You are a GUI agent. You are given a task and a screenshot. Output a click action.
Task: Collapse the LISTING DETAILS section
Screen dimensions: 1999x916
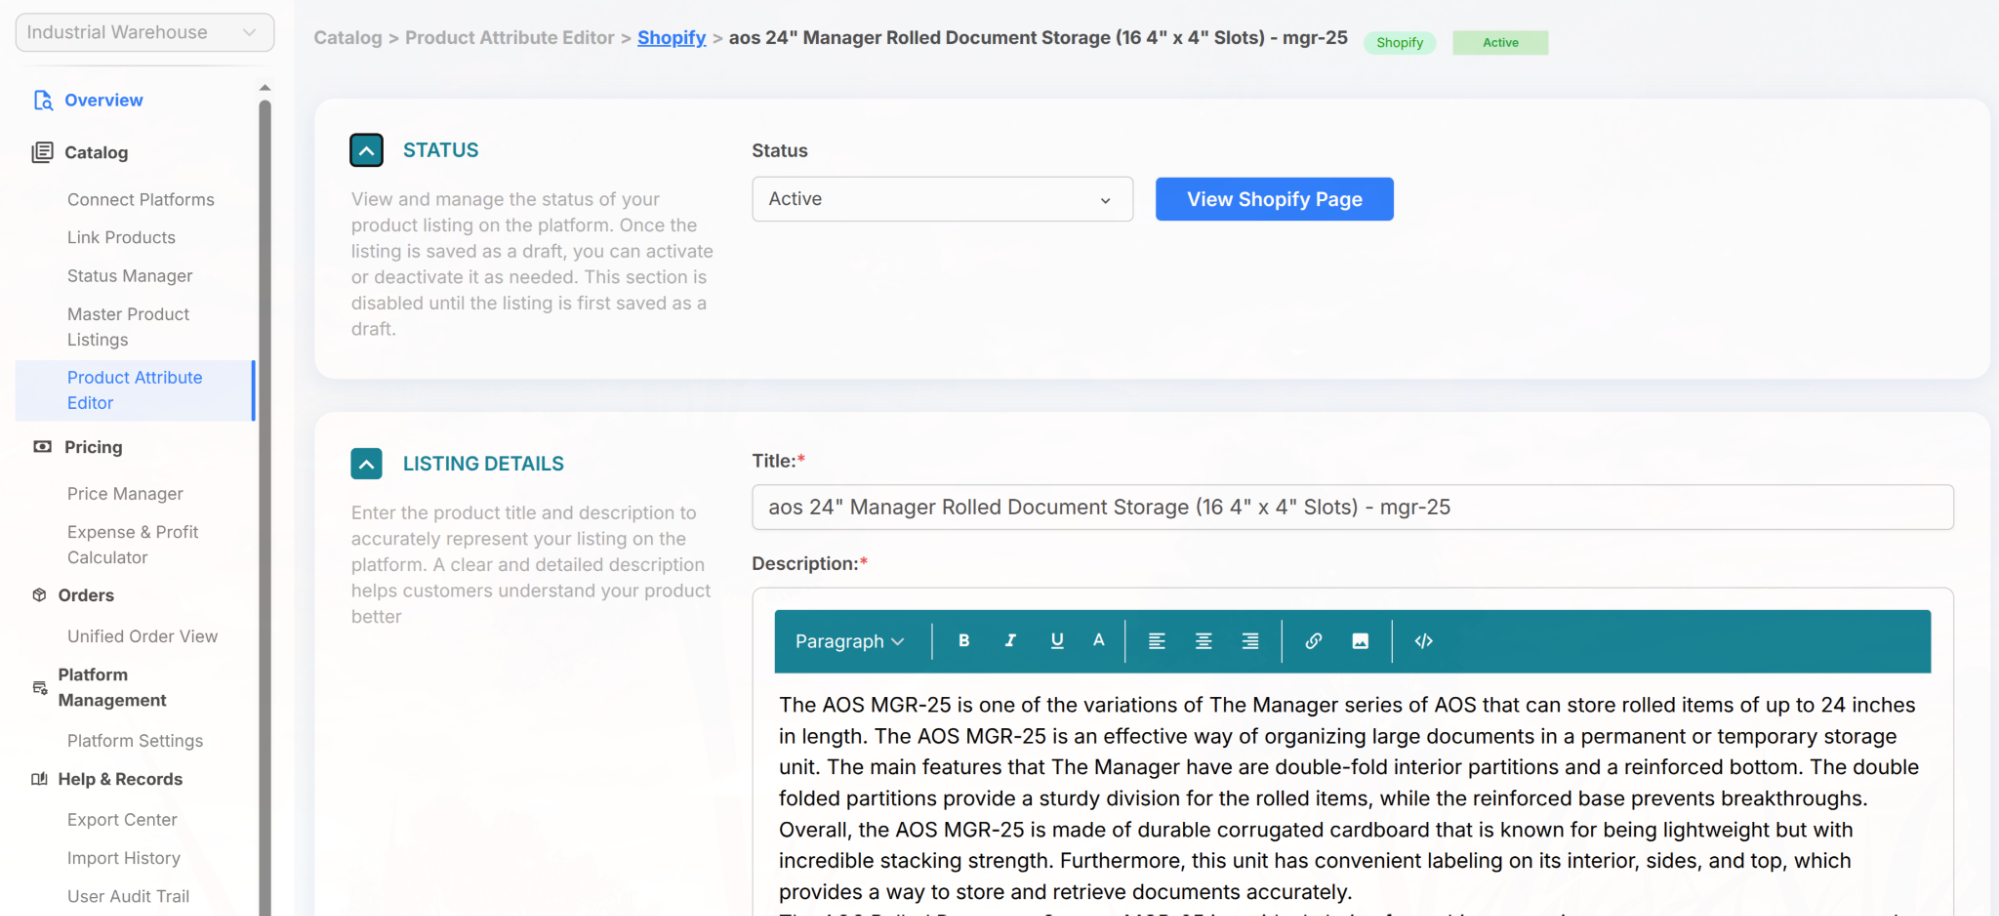(x=367, y=464)
